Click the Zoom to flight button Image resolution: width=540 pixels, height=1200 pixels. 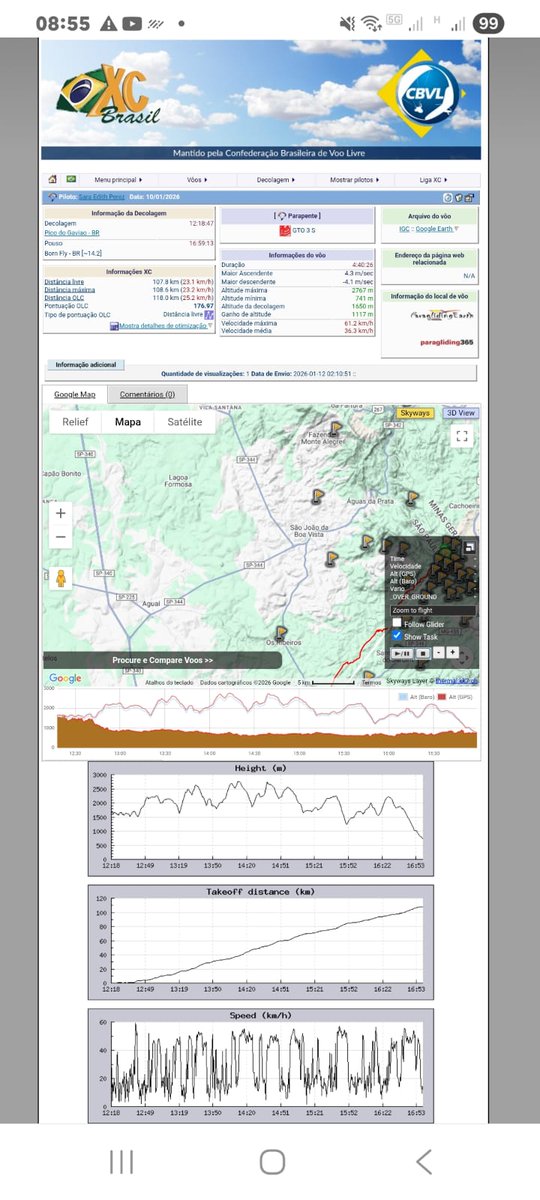432,610
